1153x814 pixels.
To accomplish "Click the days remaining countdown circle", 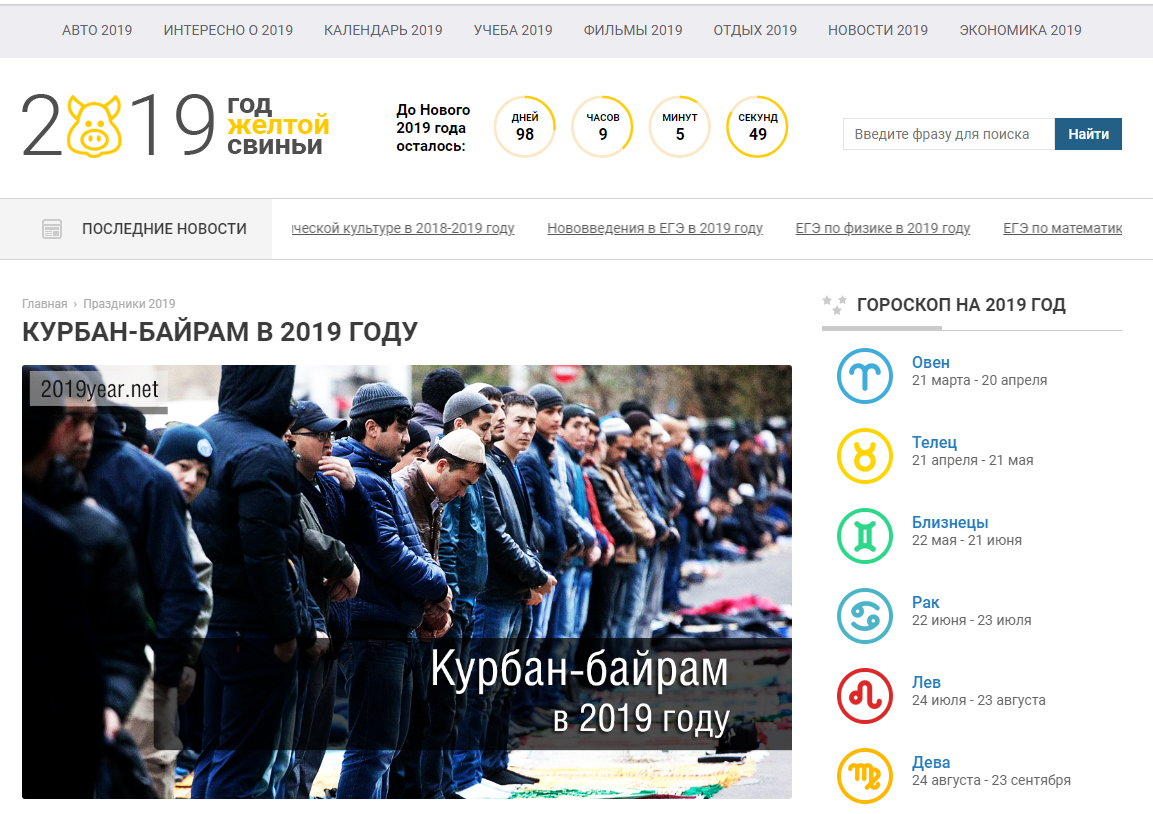I will pos(525,127).
